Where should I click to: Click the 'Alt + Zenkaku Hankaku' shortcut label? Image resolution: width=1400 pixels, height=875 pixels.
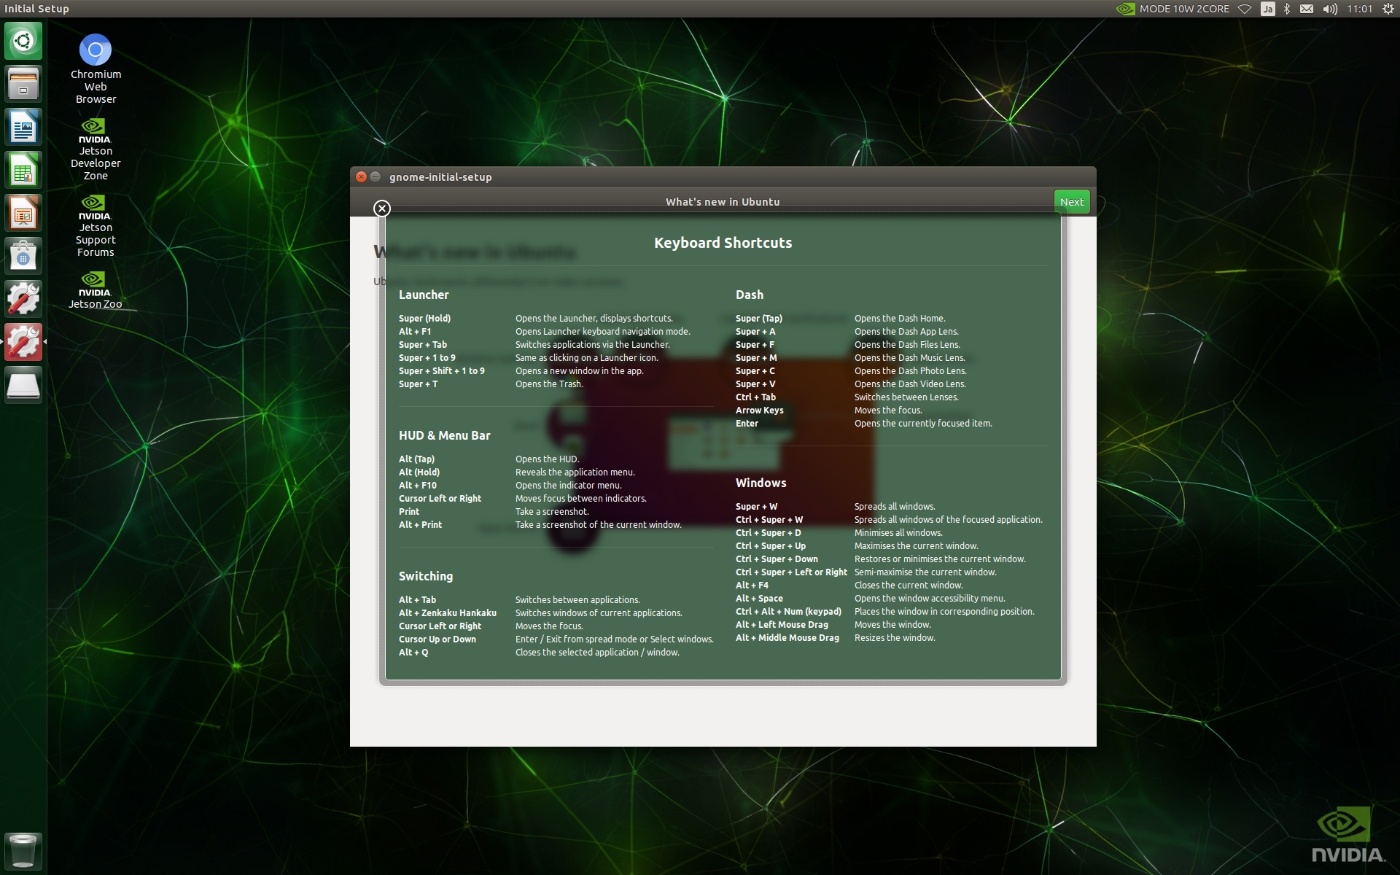(447, 613)
